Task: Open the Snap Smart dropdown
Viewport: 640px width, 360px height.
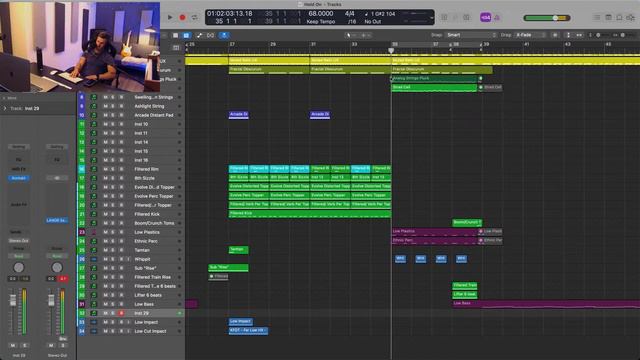Action: [471, 35]
